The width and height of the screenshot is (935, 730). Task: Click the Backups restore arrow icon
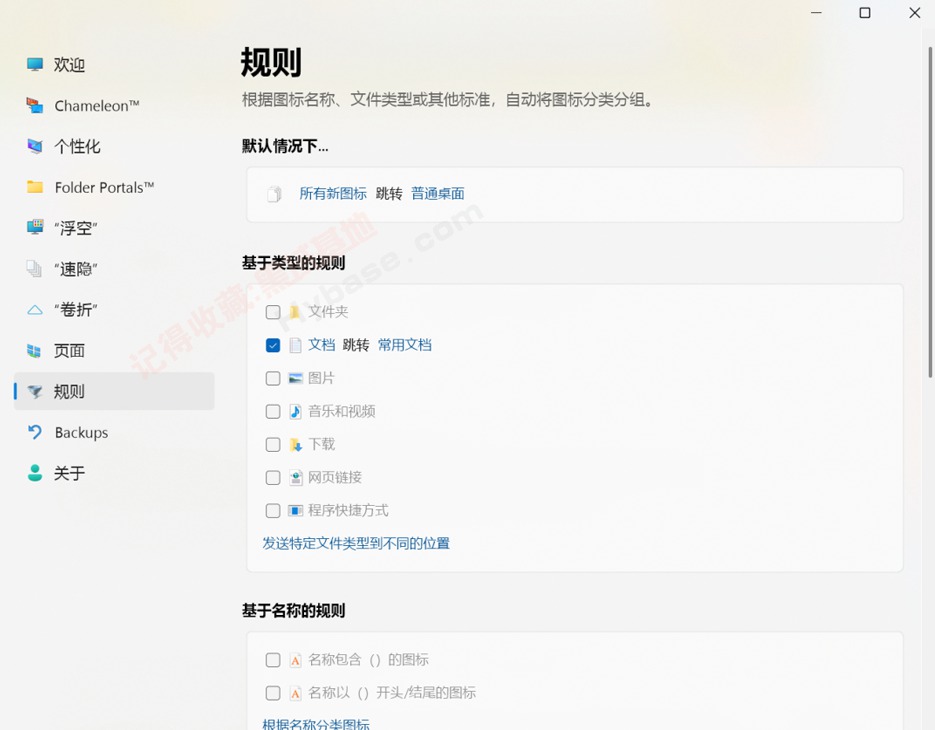(x=35, y=432)
